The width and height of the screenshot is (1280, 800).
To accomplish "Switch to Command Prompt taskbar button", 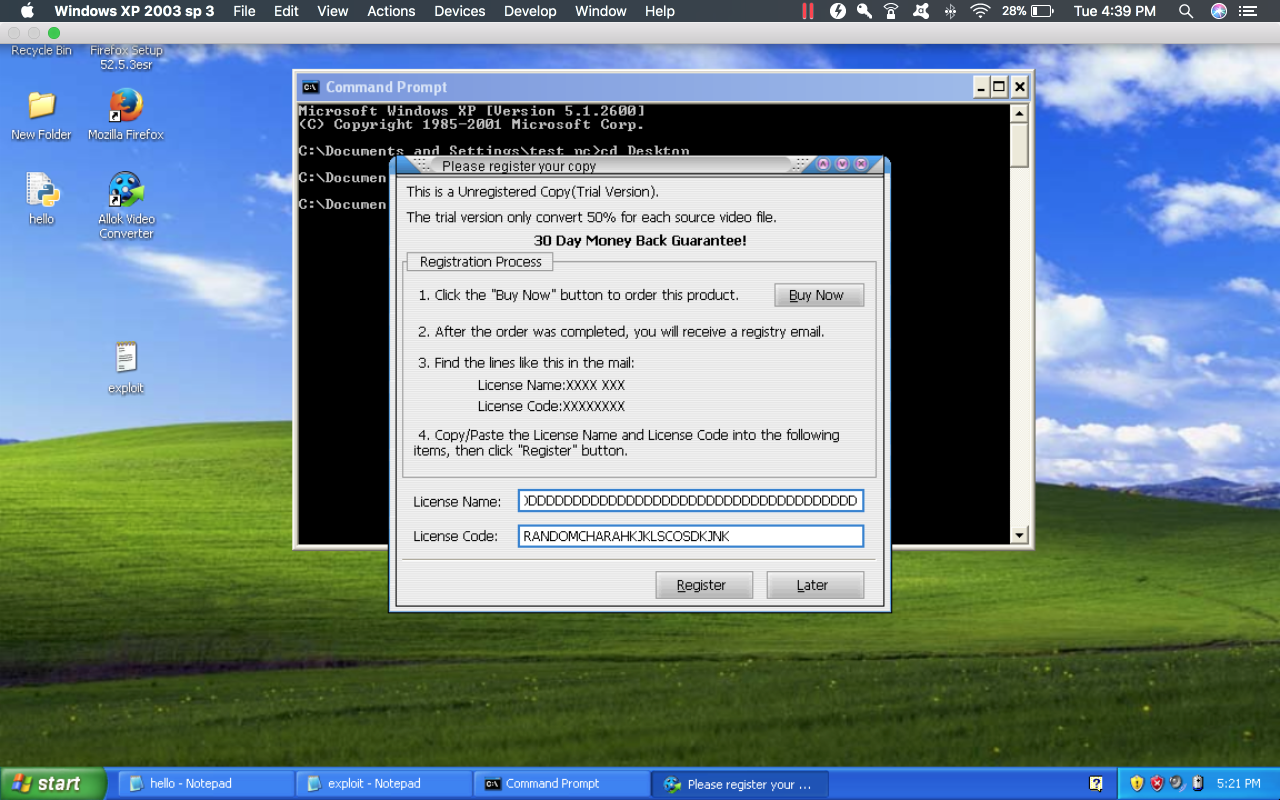I will coord(562,784).
